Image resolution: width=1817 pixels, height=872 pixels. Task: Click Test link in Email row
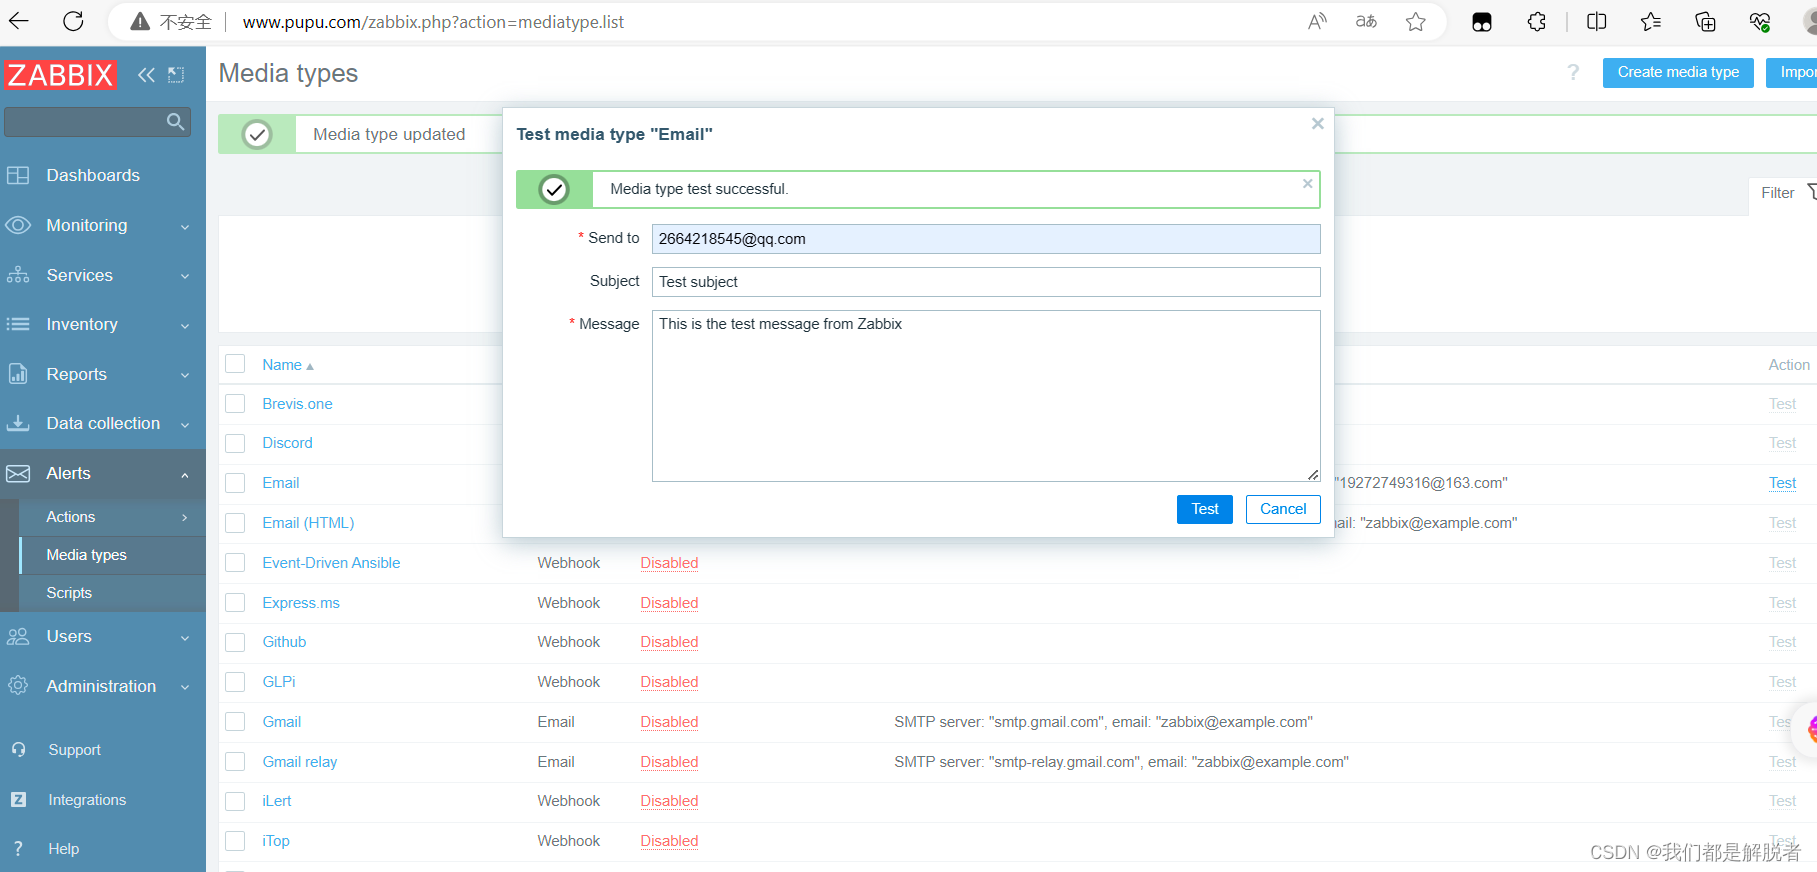[x=1782, y=483]
